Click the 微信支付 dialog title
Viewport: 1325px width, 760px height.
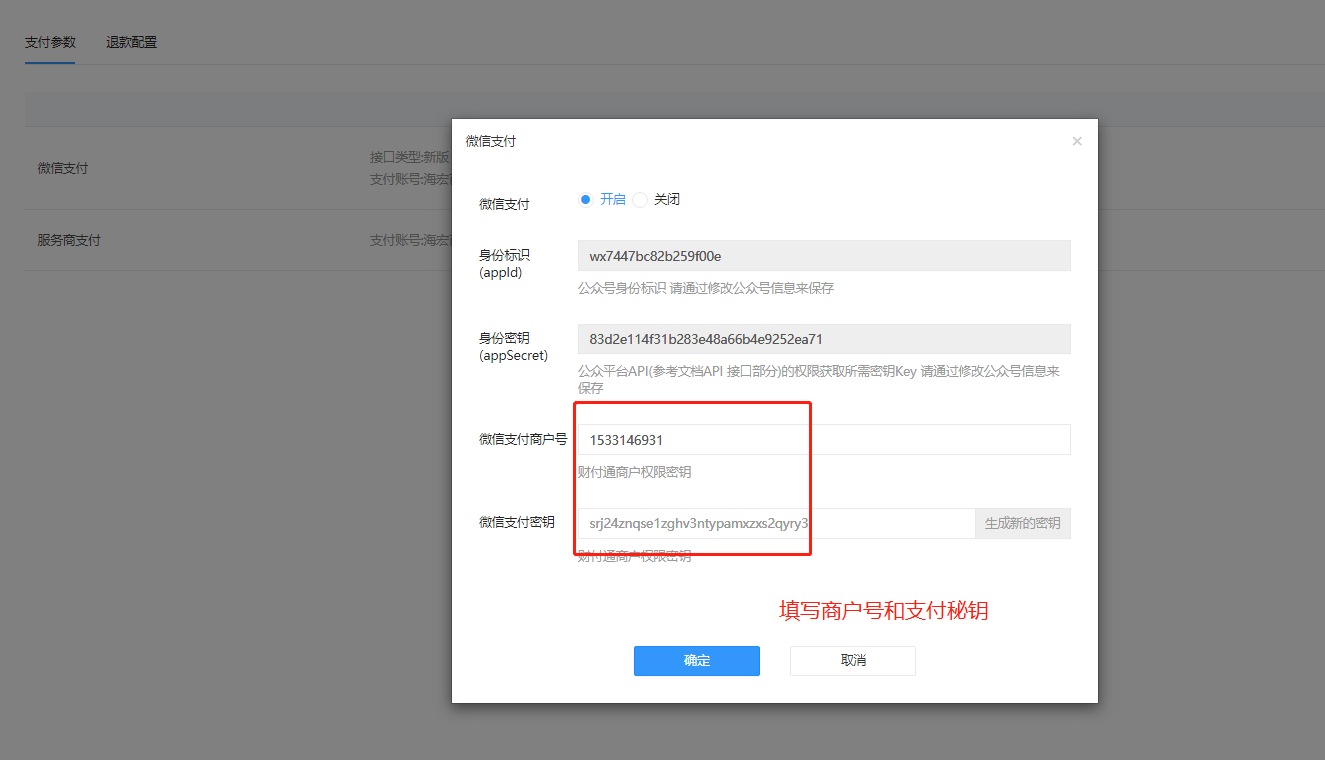[491, 141]
